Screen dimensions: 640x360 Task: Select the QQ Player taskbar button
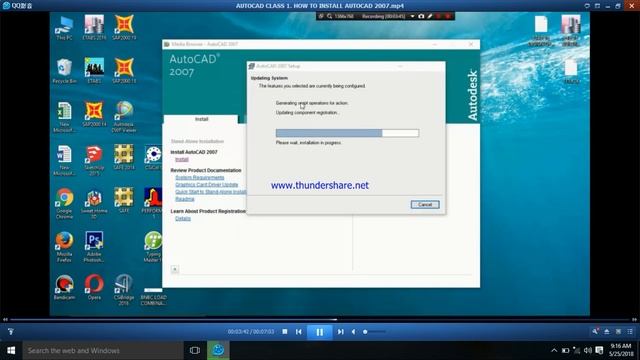(218, 350)
